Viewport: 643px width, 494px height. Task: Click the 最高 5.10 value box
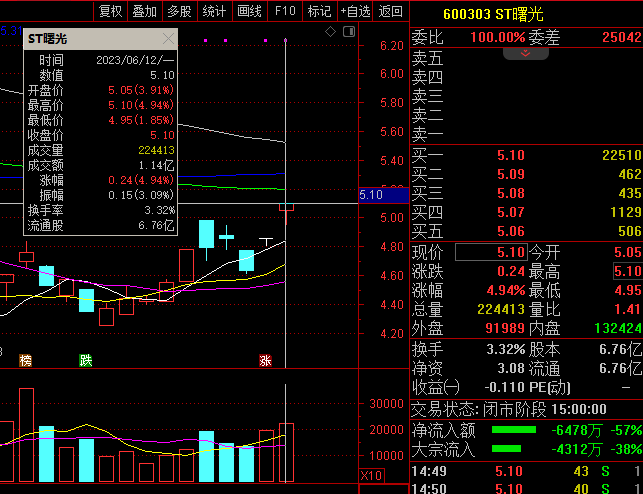pos(628,271)
